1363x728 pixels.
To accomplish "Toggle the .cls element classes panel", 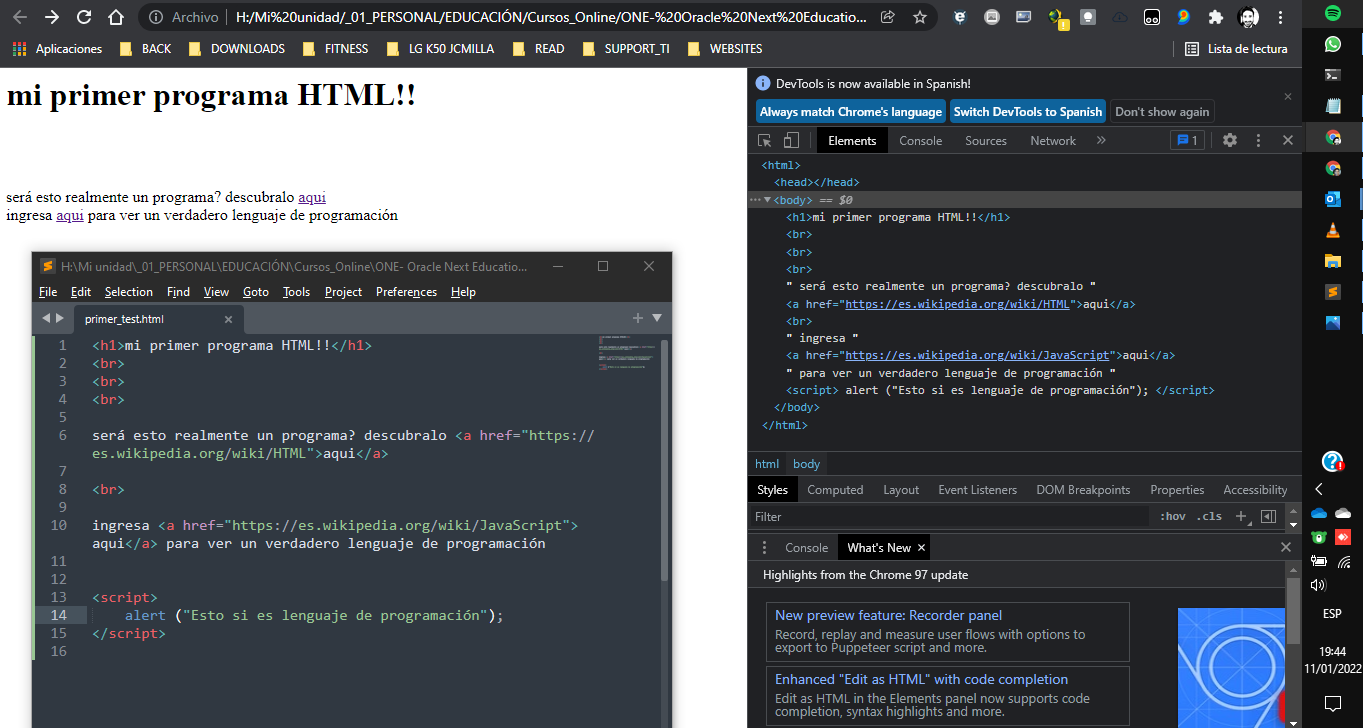I will pos(1210,517).
